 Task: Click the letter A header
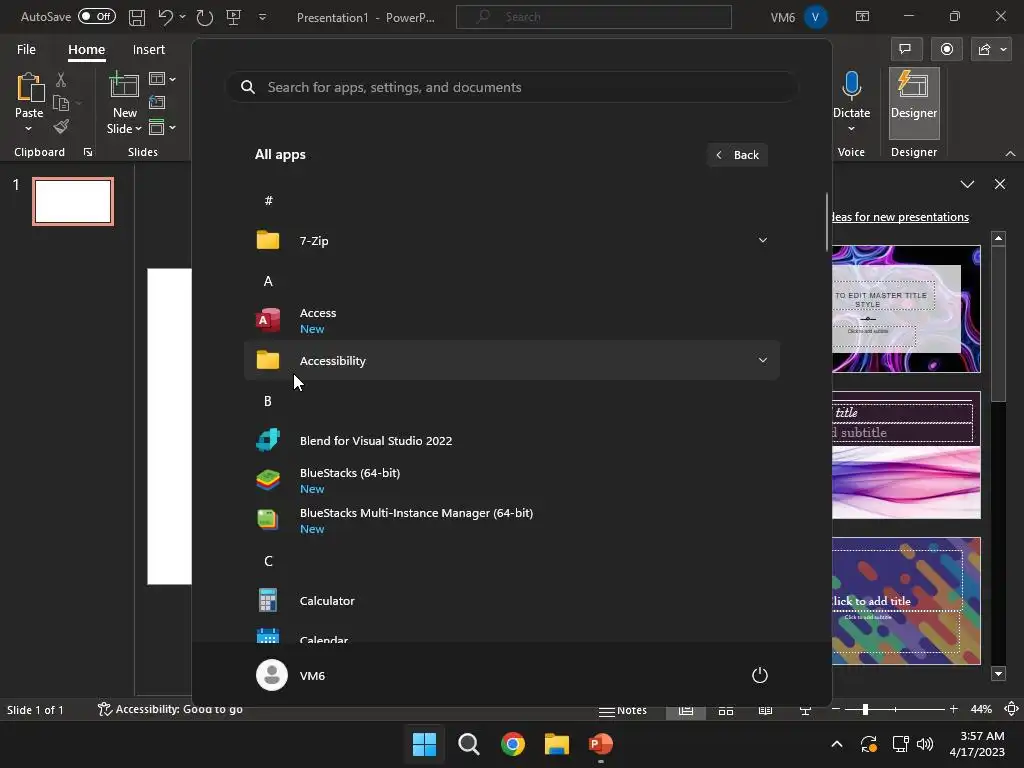[268, 281]
